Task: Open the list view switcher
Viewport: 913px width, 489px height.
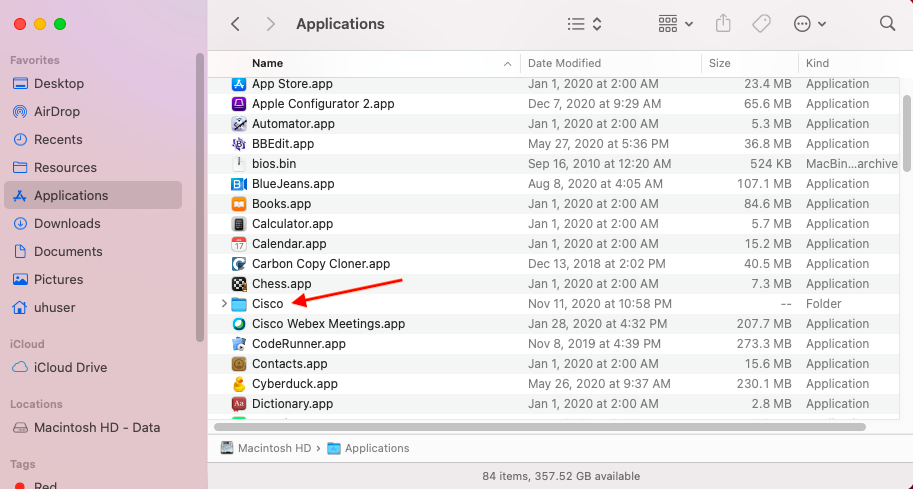Action: click(584, 24)
